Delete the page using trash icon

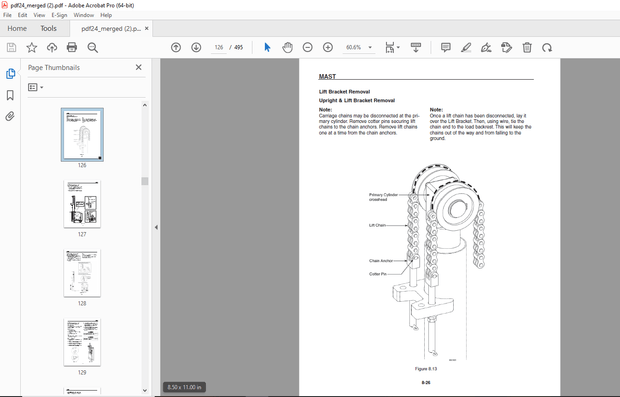(x=527, y=48)
